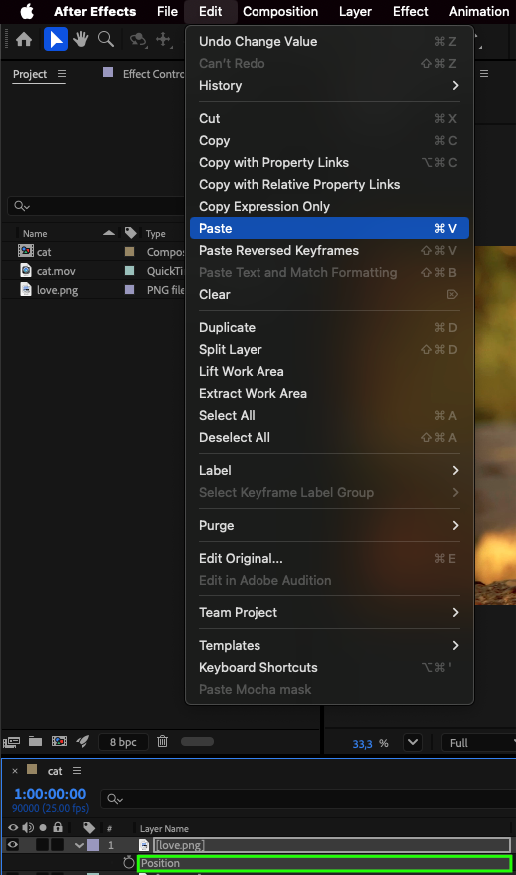Click the cat composition label color swatch

(129, 252)
